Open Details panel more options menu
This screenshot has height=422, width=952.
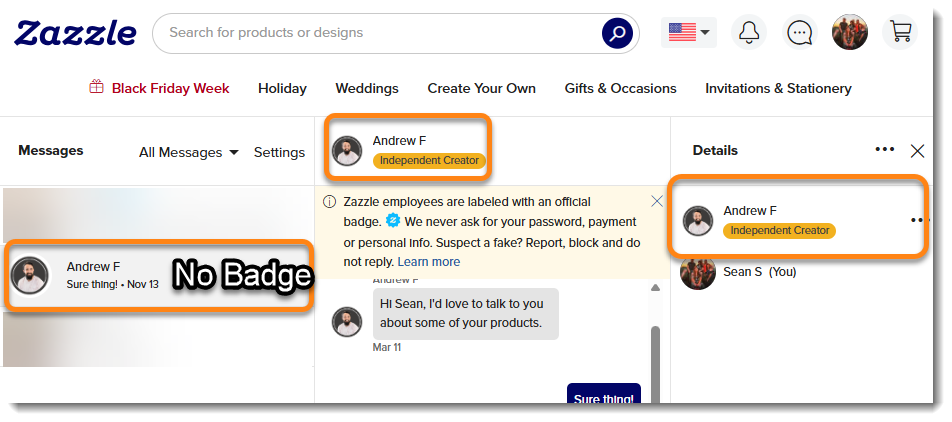[x=884, y=150]
